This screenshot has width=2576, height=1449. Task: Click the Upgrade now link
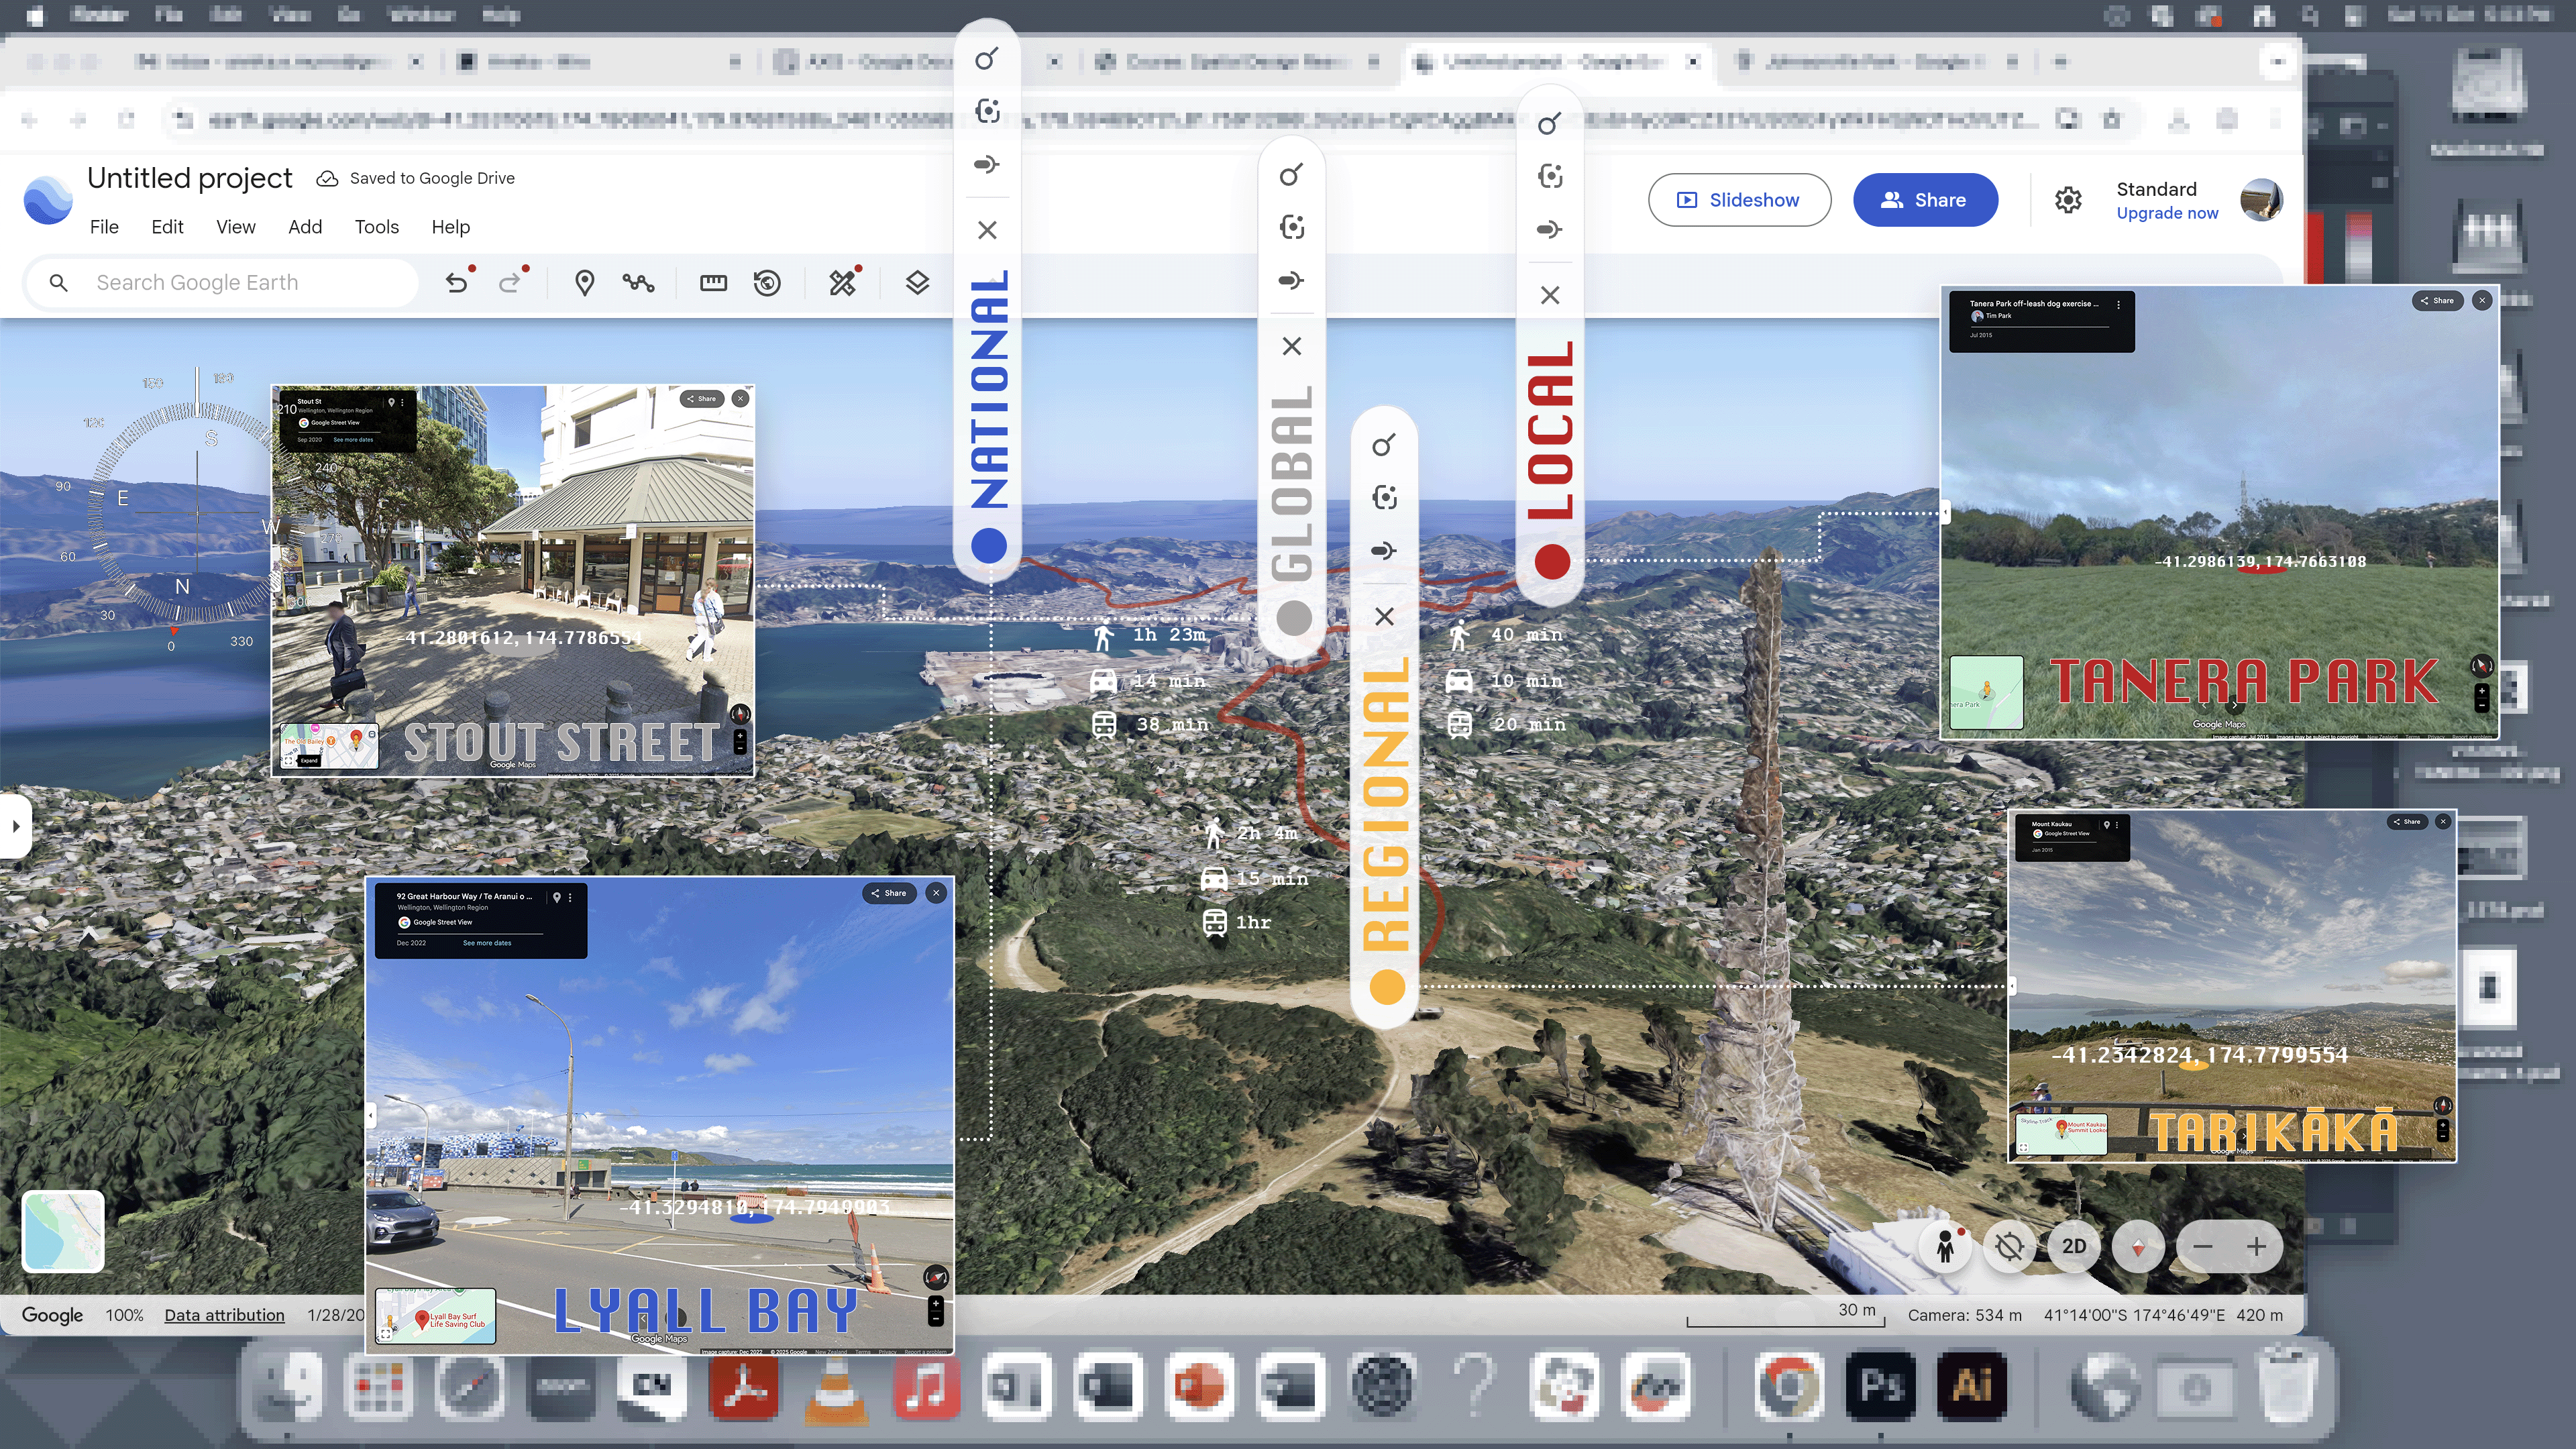[x=2167, y=213]
